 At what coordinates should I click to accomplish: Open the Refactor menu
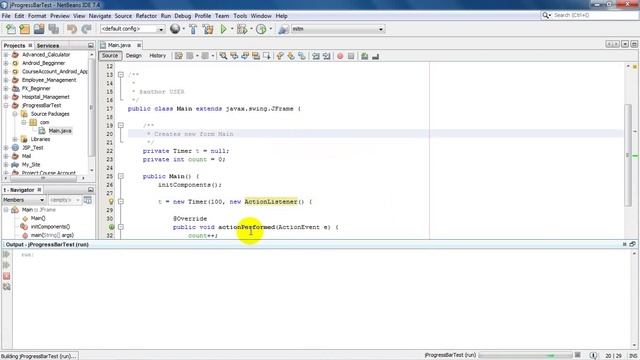[x=146, y=16]
